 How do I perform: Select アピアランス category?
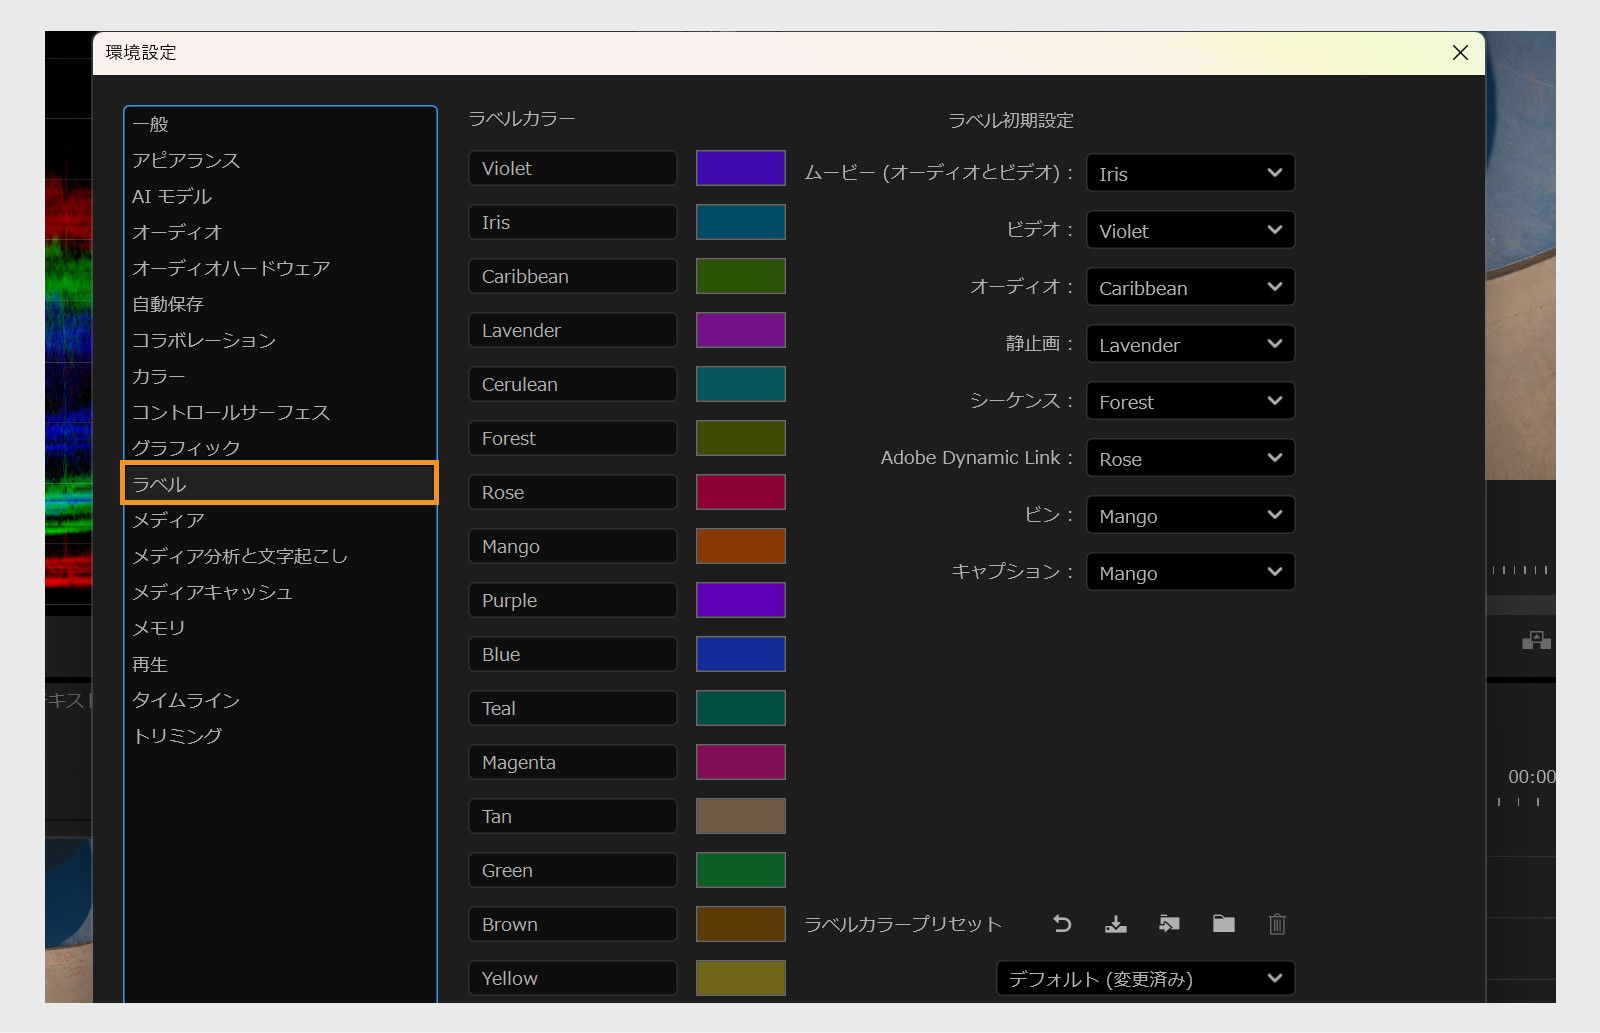tap(280, 160)
